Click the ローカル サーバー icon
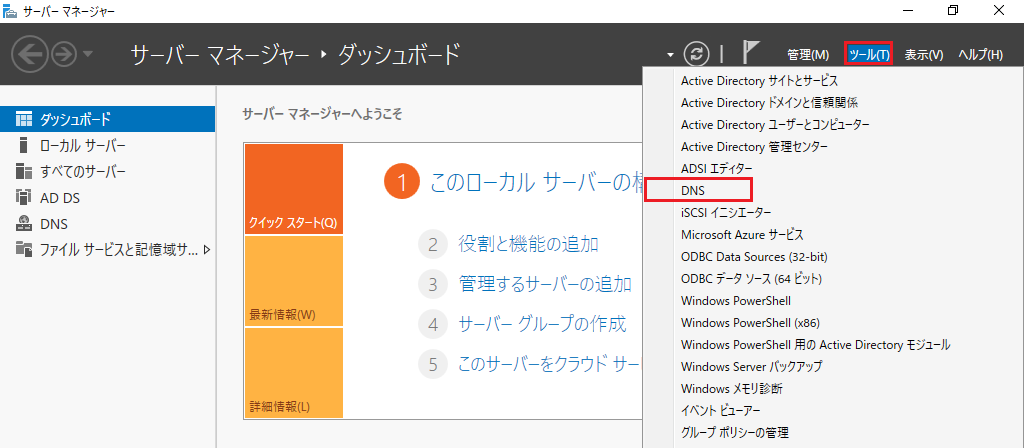 (24, 145)
